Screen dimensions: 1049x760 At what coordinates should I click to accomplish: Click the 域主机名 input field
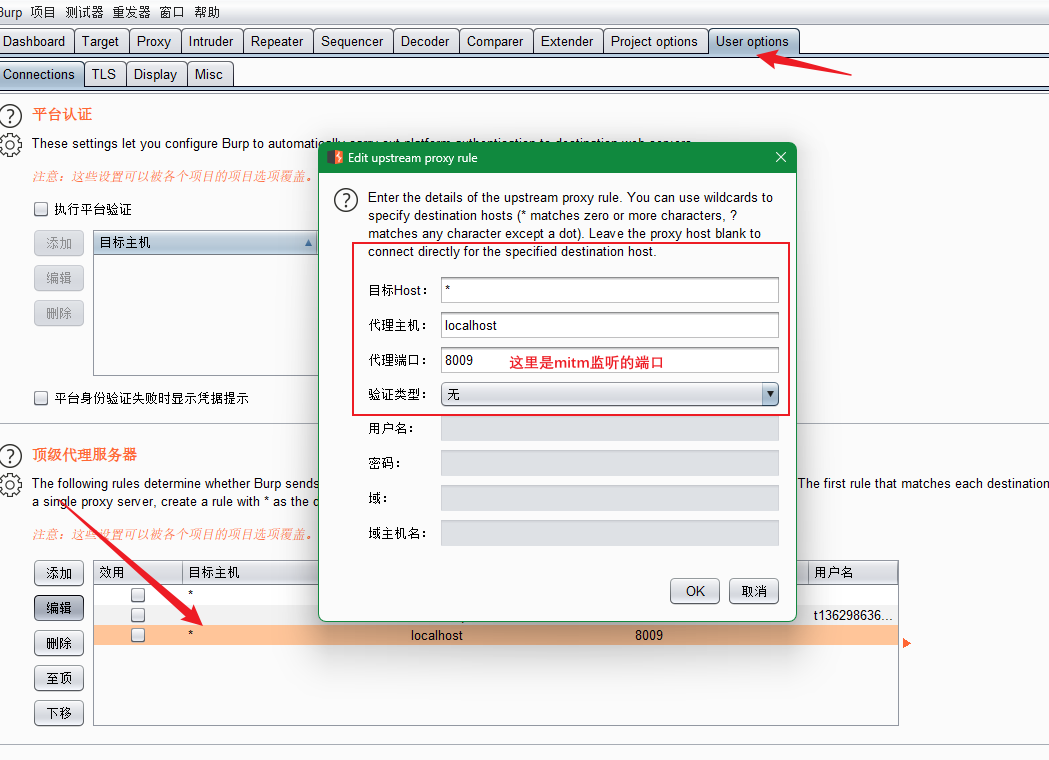(x=609, y=533)
